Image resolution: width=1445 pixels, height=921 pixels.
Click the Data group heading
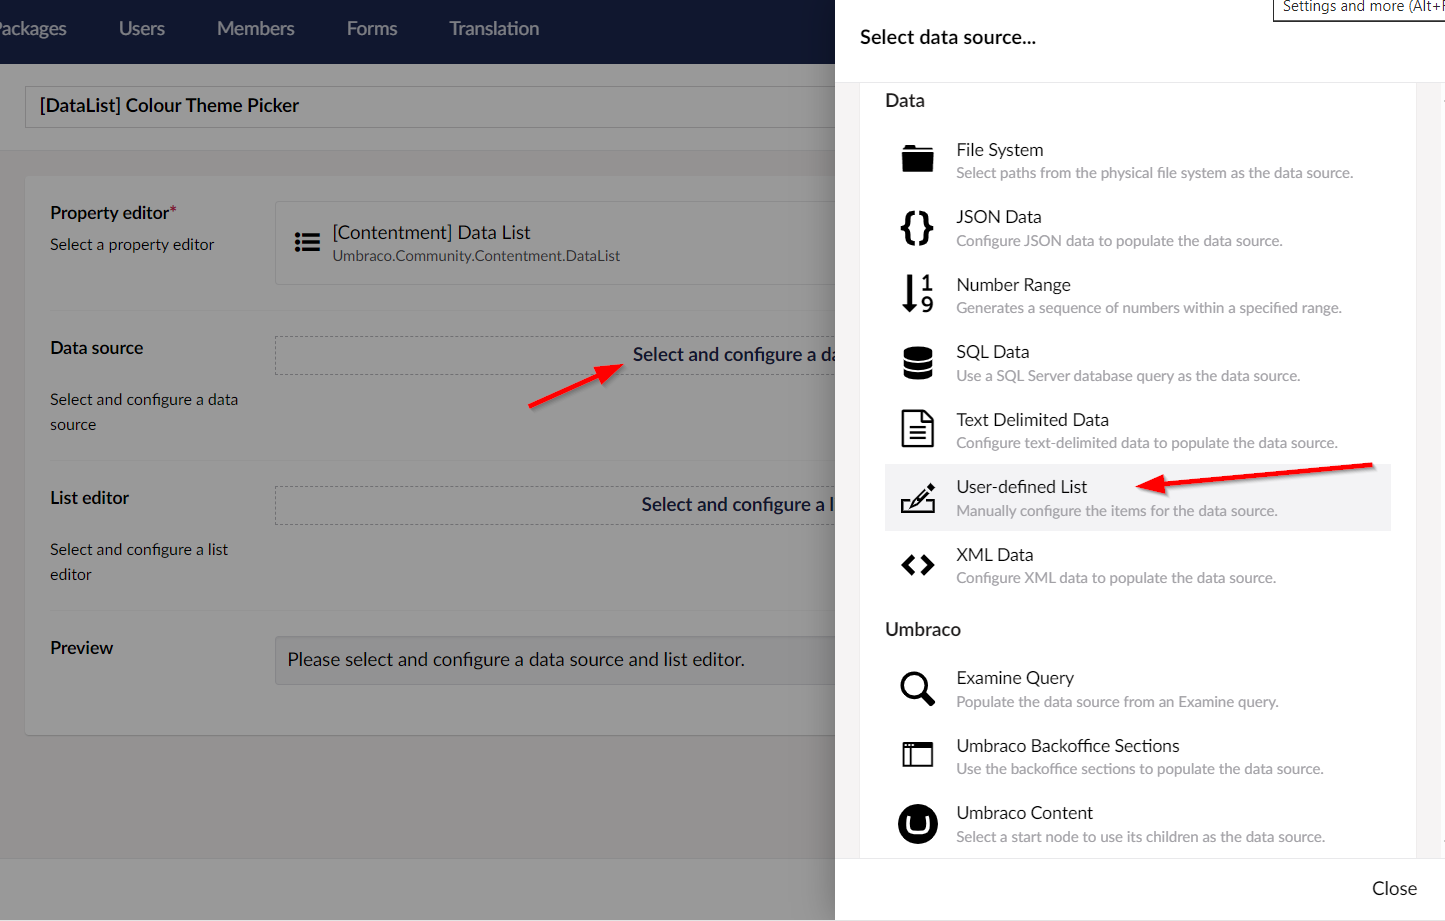tap(905, 100)
